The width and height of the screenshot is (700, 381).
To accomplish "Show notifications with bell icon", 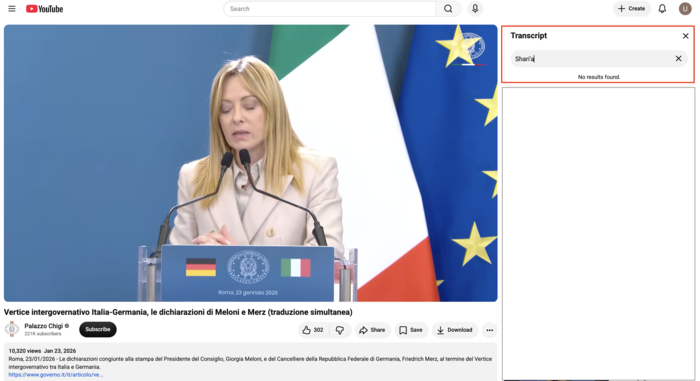I will point(662,8).
